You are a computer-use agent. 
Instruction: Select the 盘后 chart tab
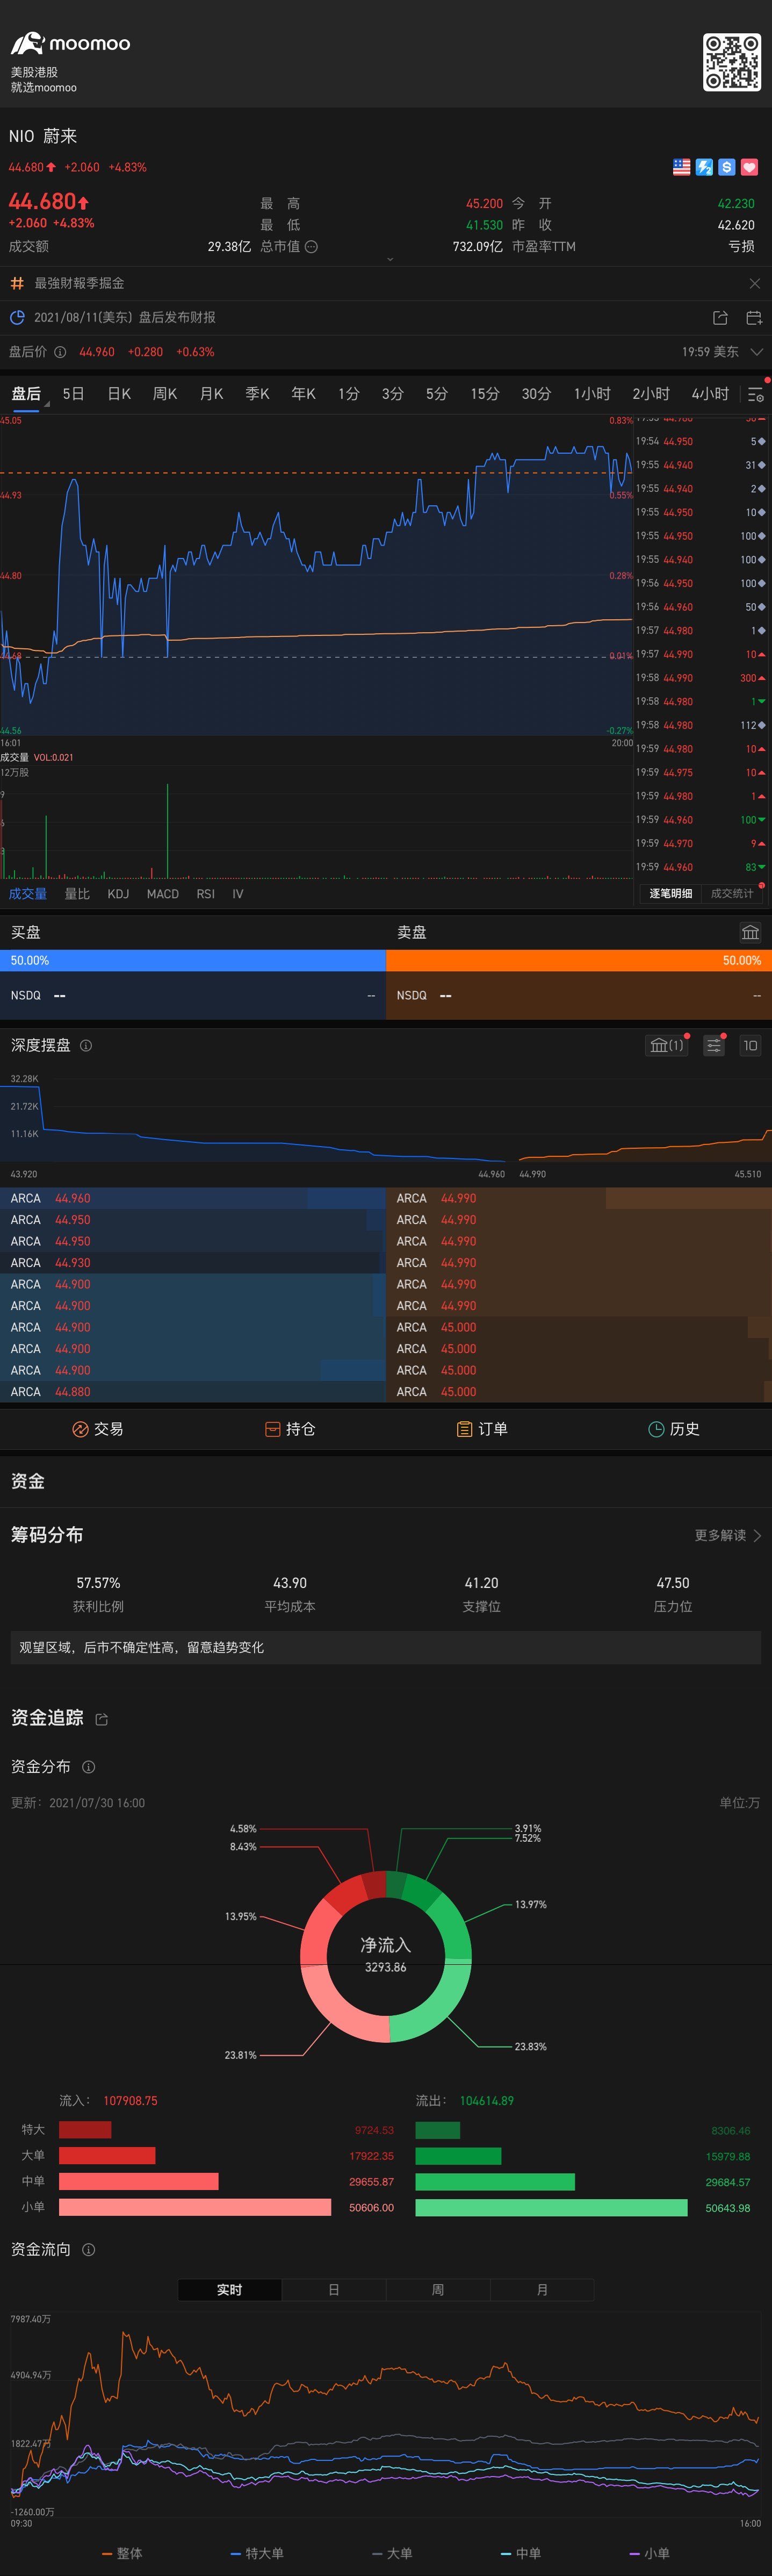tap(26, 394)
